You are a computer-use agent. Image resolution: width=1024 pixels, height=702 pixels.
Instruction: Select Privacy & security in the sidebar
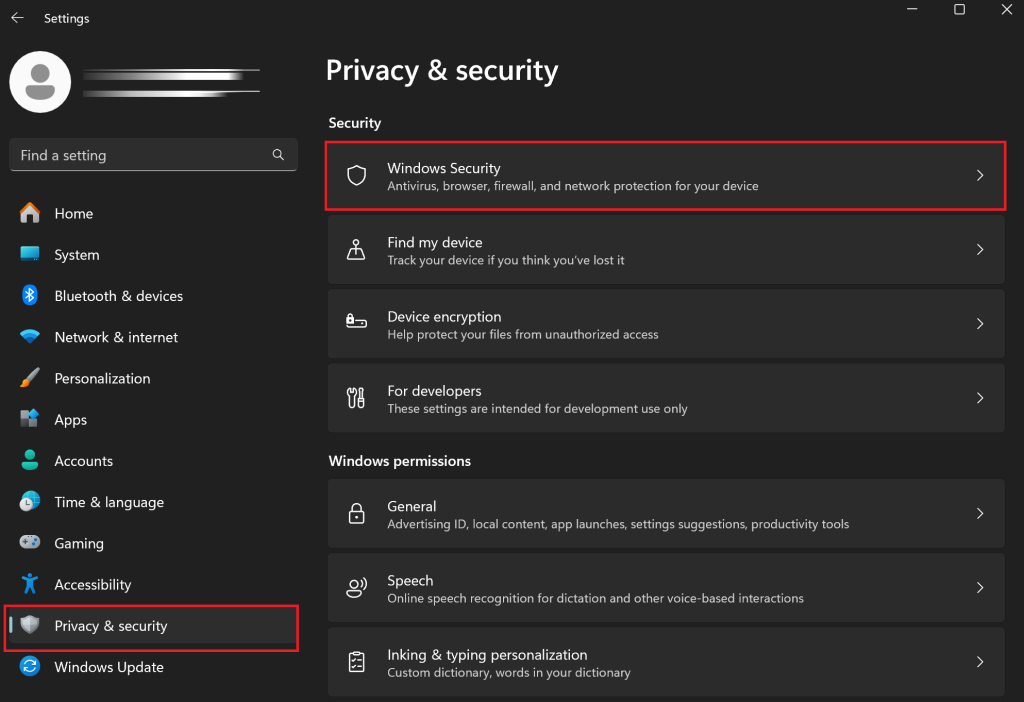click(x=112, y=625)
